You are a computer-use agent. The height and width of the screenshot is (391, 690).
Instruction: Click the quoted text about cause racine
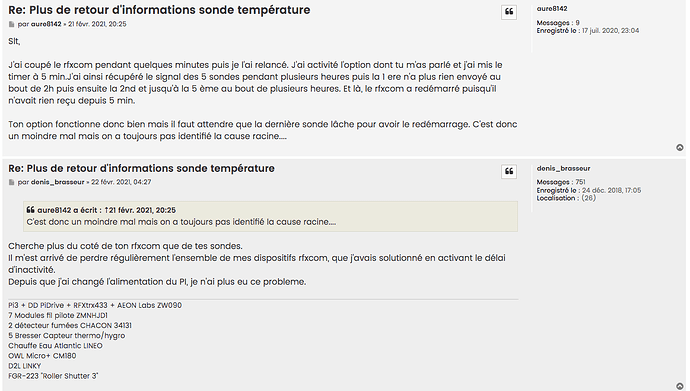coord(181,222)
